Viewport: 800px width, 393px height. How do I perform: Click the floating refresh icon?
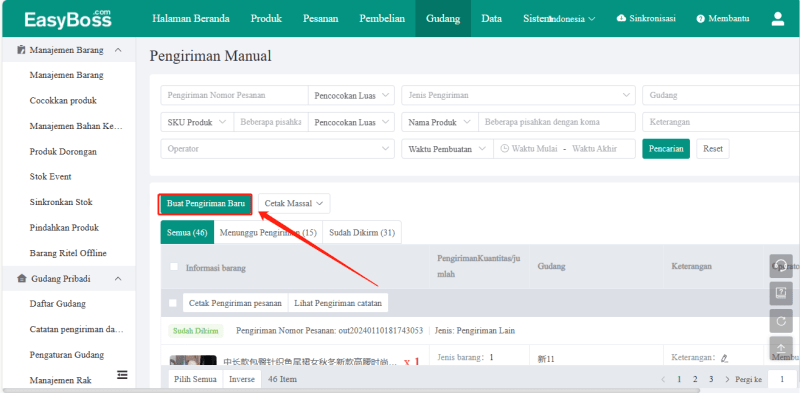781,321
